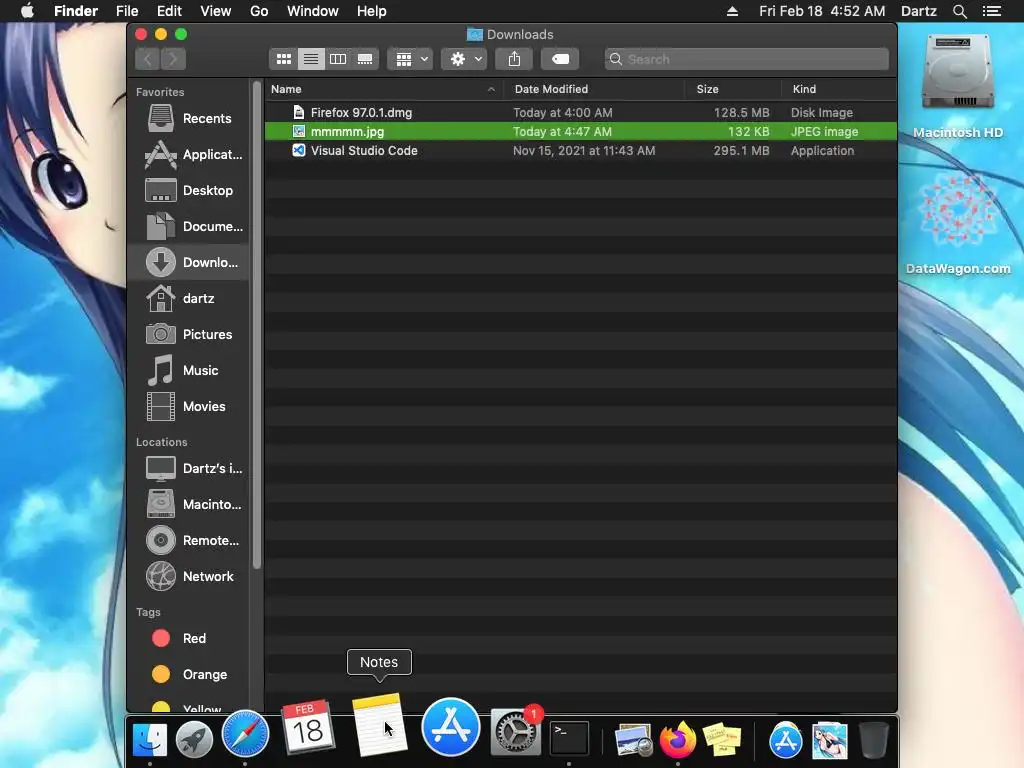Open Calendar from the Dock
1024x768 pixels.
308,726
